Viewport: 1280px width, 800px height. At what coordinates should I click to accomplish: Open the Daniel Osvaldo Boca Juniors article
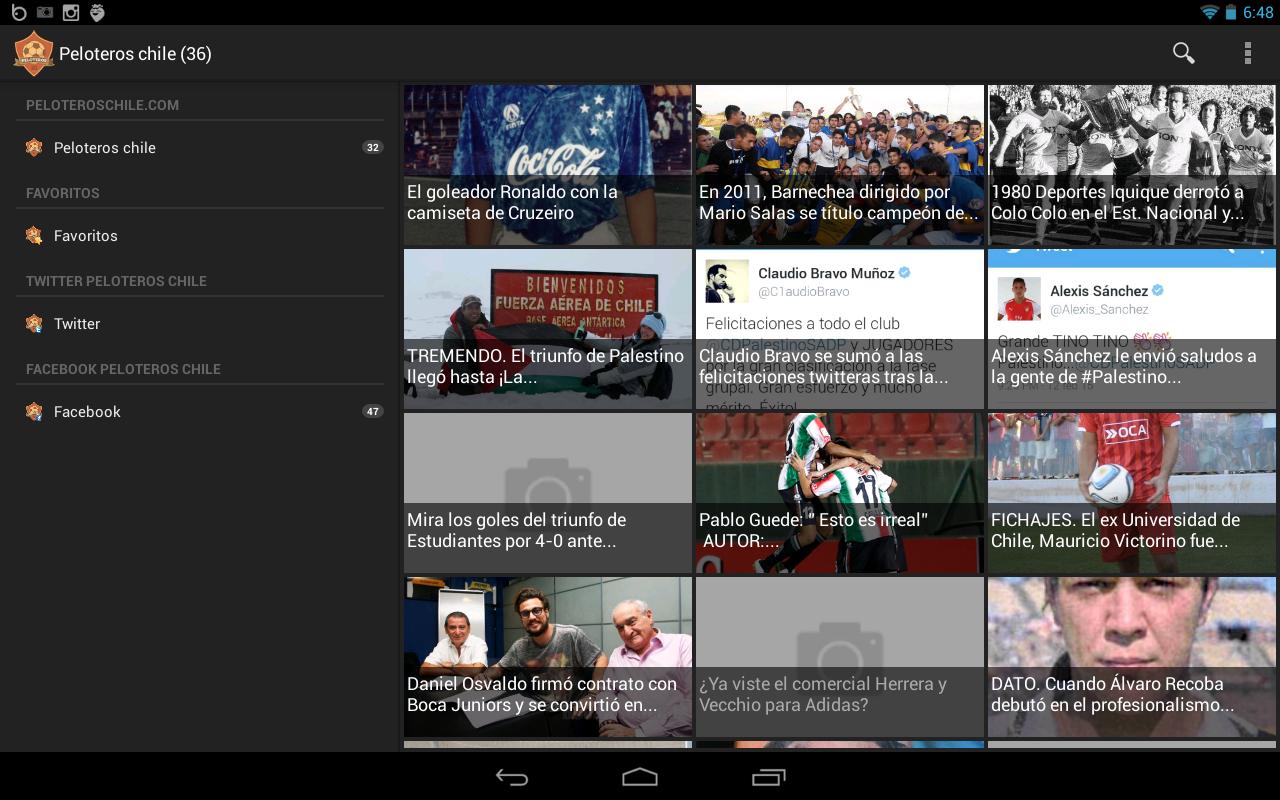pos(547,656)
